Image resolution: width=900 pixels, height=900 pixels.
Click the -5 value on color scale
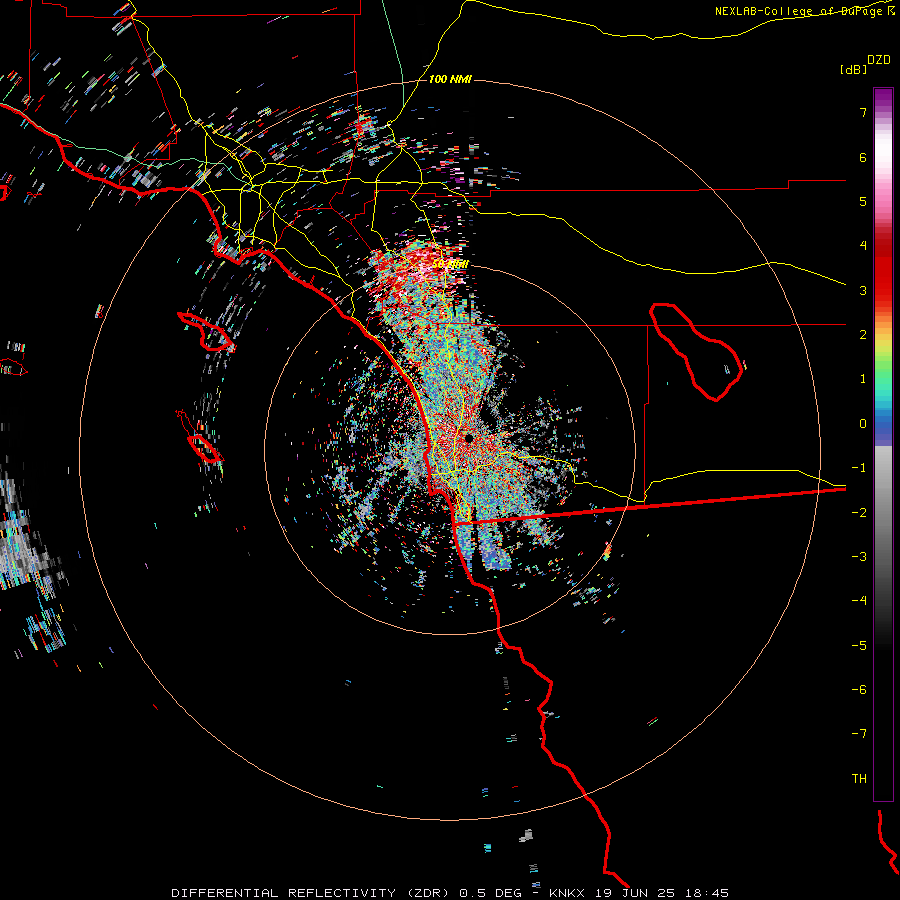[x=859, y=646]
